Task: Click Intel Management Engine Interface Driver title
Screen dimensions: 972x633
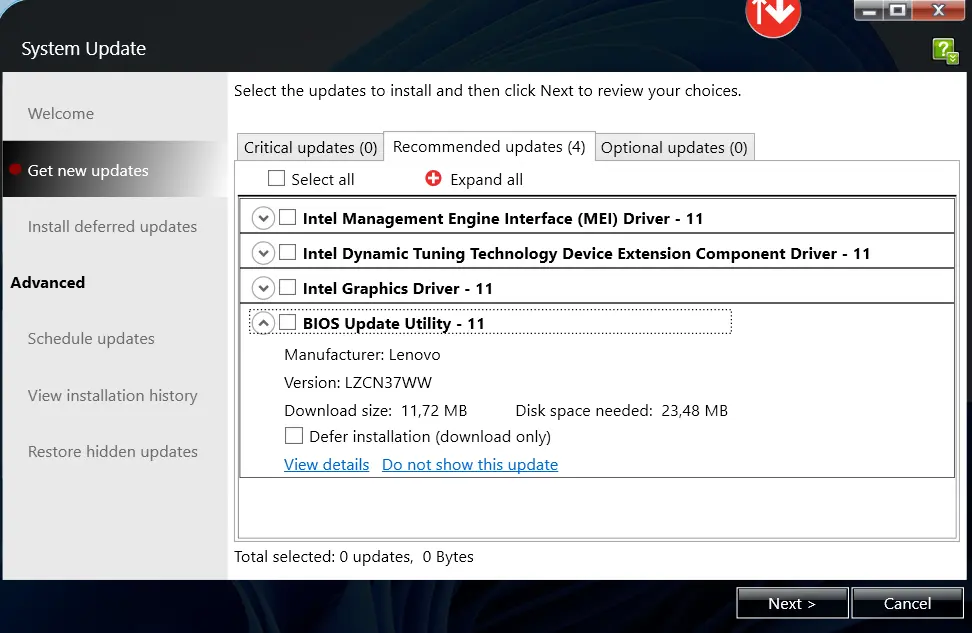Action: click(503, 218)
